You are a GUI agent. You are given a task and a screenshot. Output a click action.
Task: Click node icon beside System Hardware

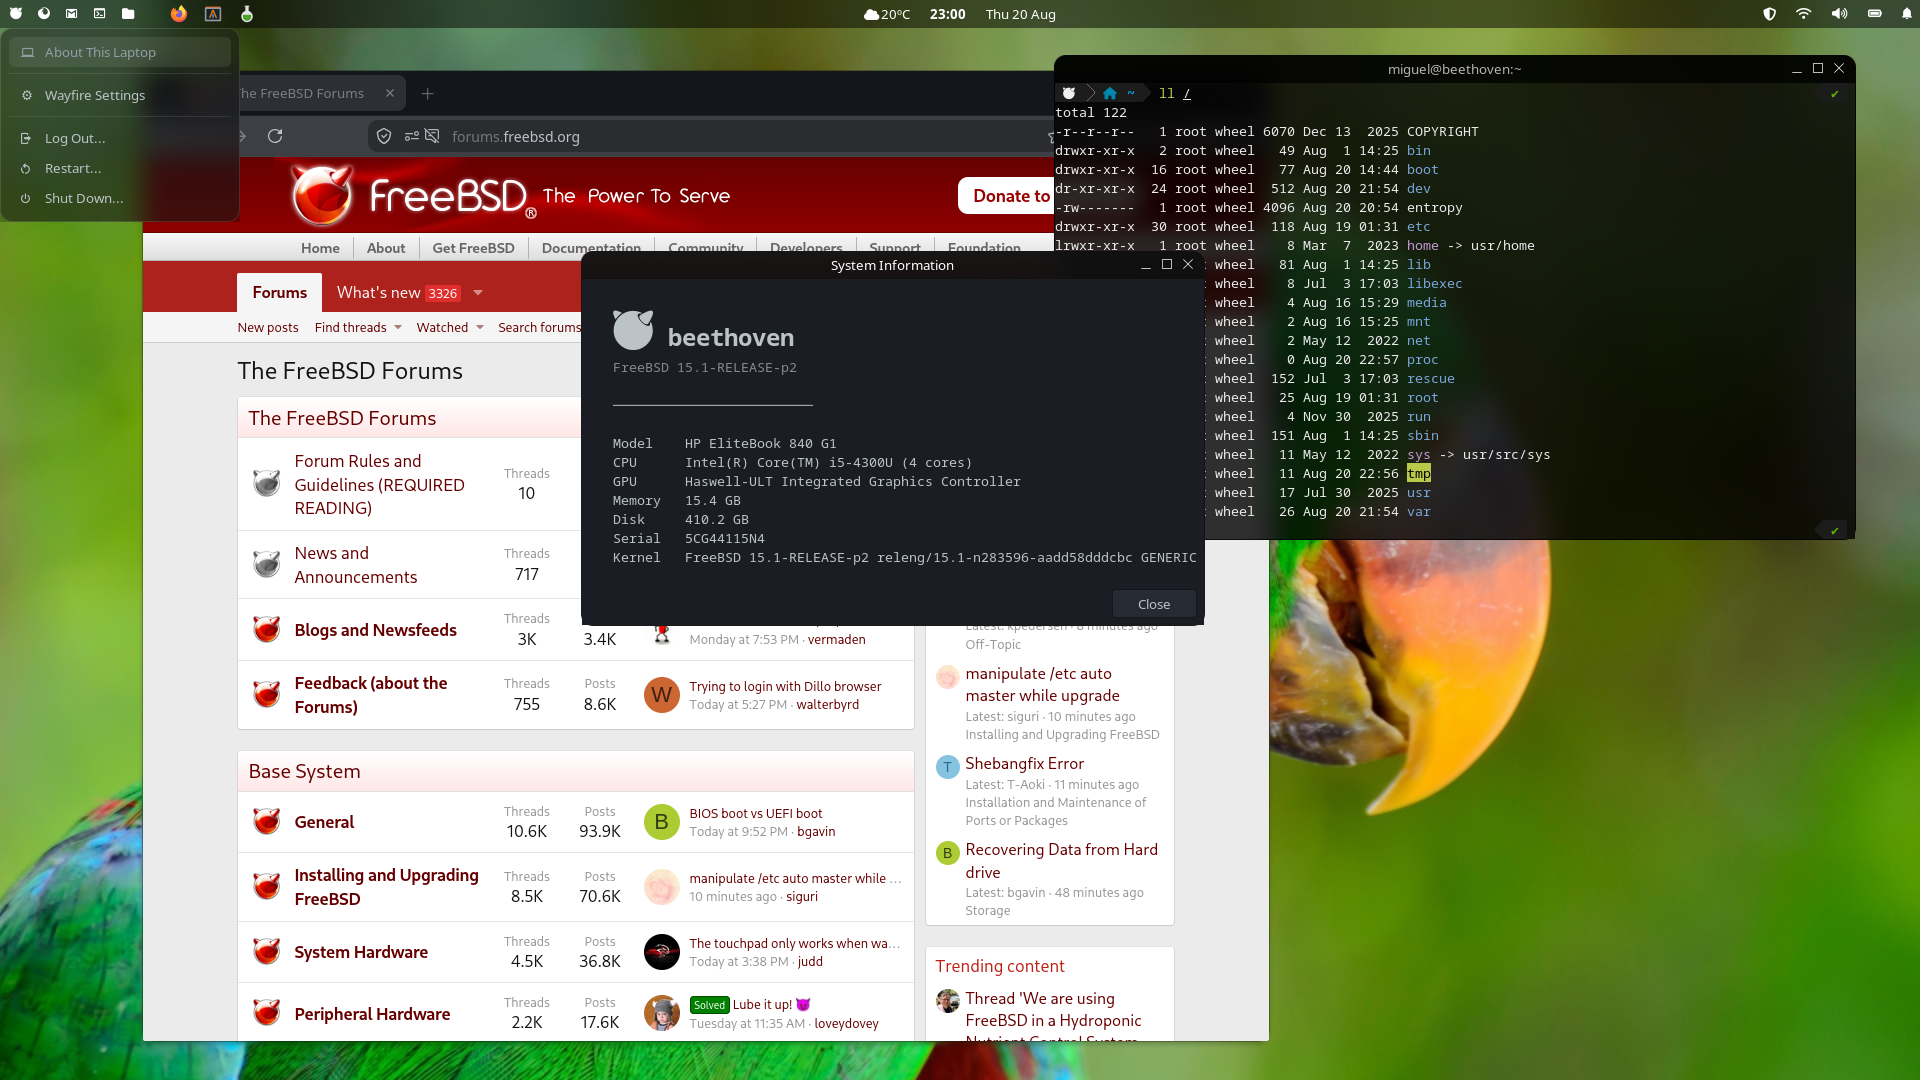pos(266,951)
